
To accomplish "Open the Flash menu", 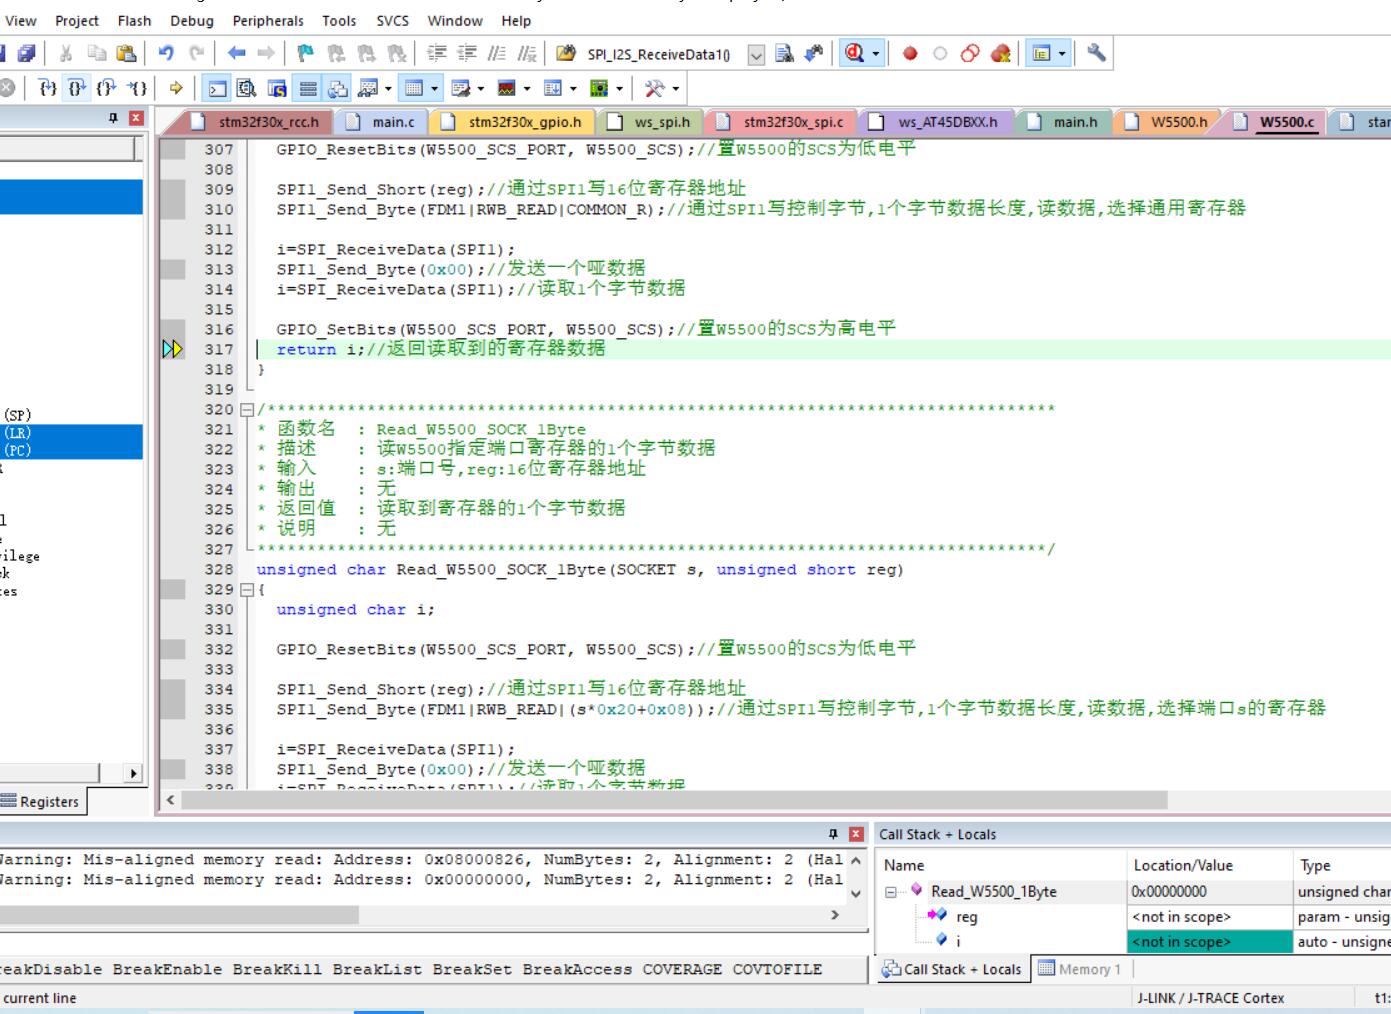I will click(x=134, y=20).
